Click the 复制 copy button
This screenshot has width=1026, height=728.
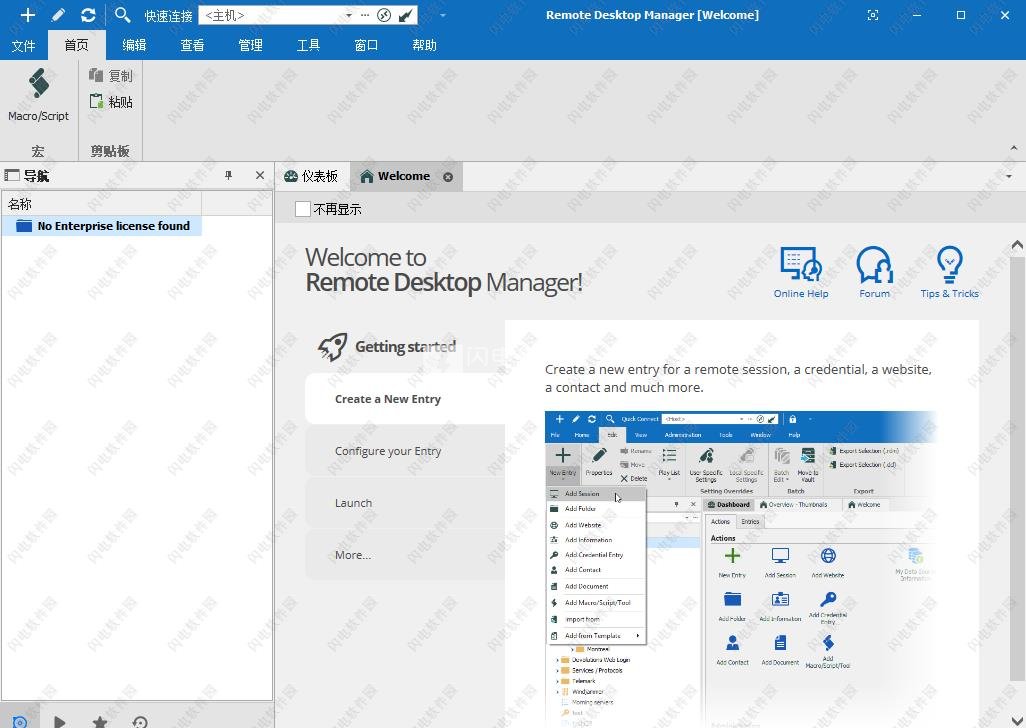coord(111,76)
